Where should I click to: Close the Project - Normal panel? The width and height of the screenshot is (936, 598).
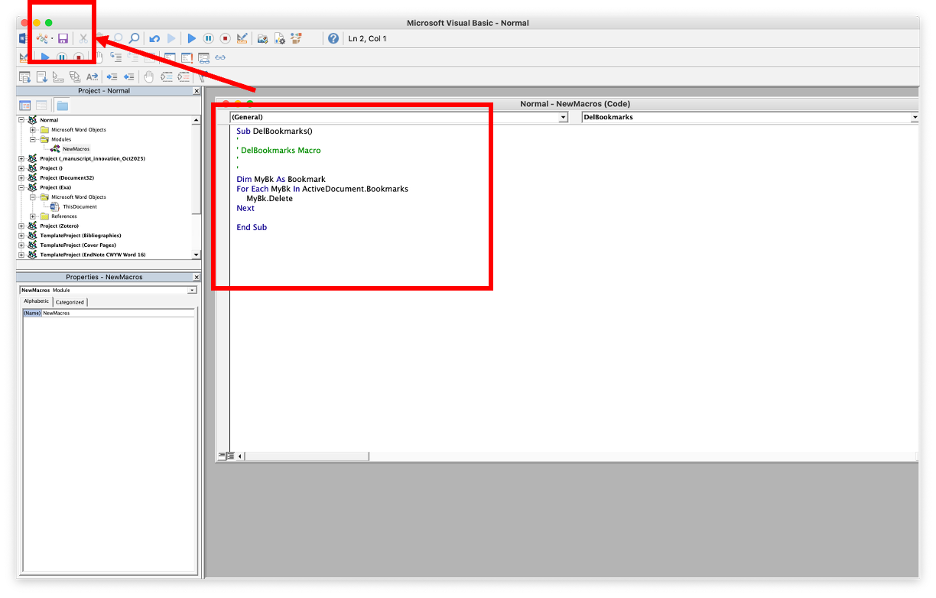tap(197, 91)
